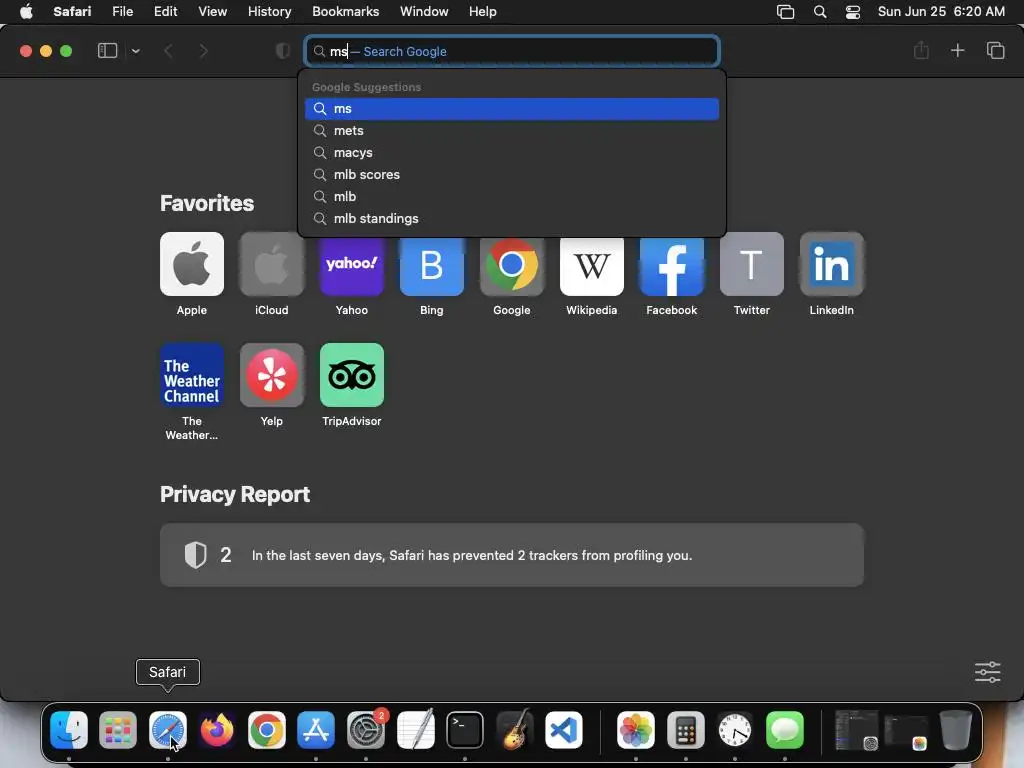
Task: Open the Google favorite
Action: (x=512, y=266)
